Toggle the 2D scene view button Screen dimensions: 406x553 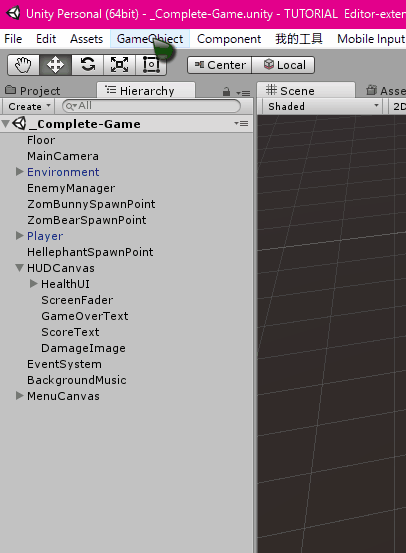(x=398, y=107)
